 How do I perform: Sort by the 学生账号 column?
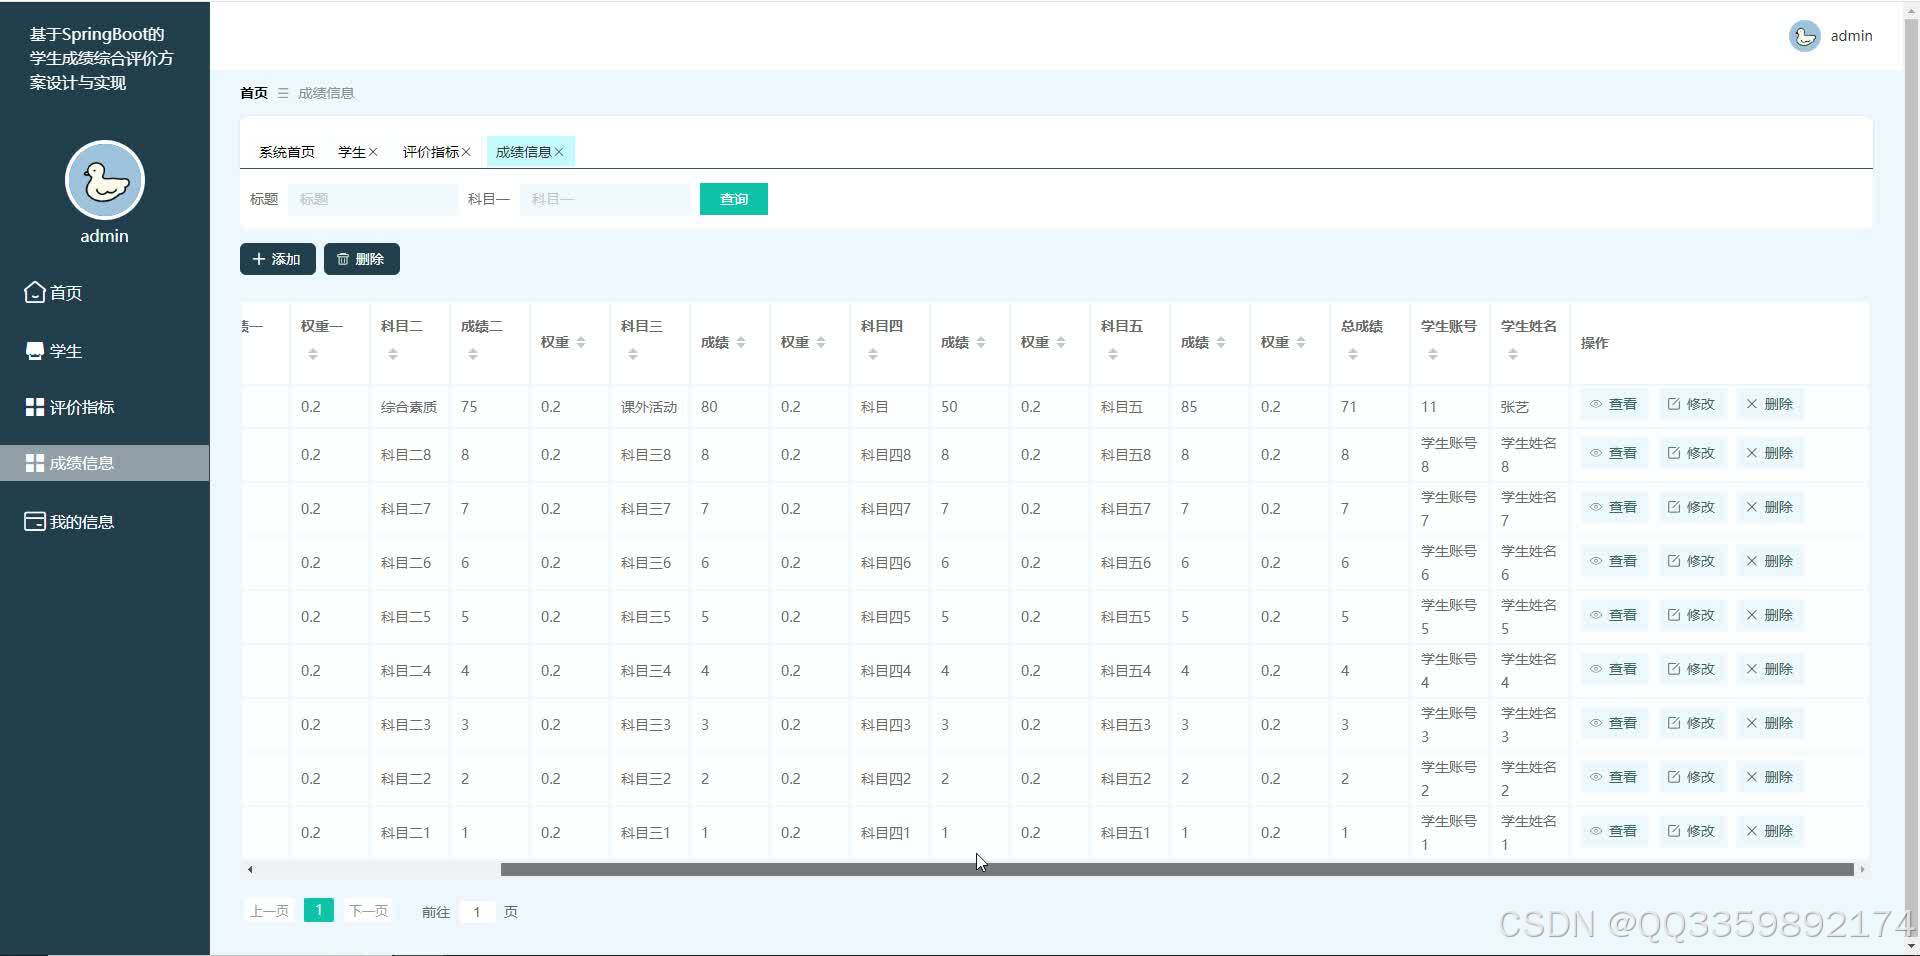[1433, 354]
